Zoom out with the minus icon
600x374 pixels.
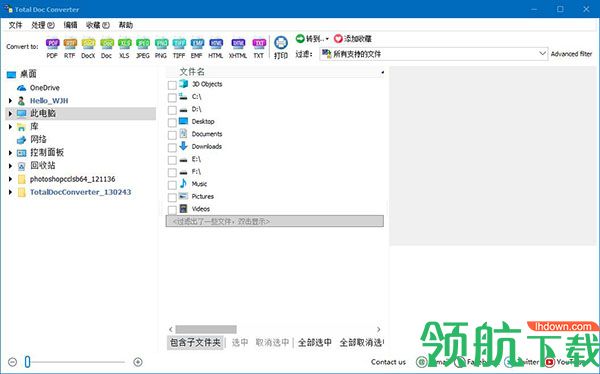(12, 362)
